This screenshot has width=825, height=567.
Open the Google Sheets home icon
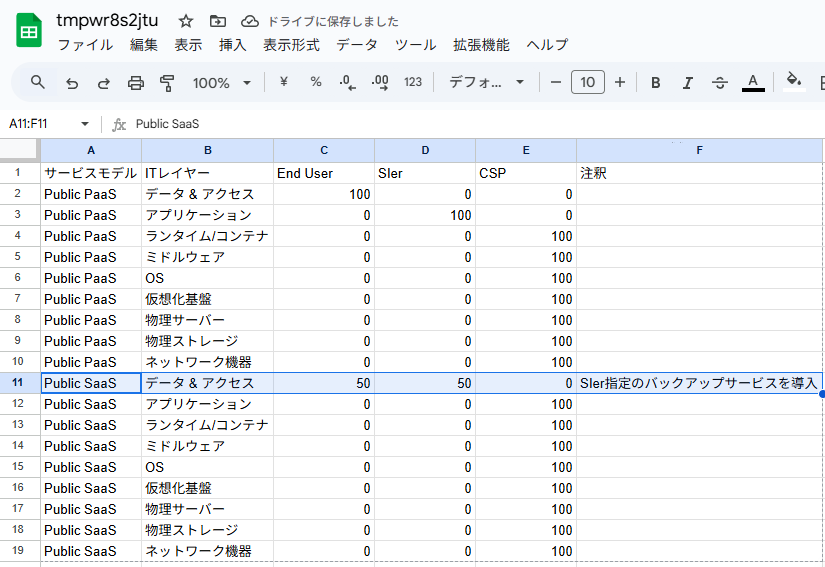[x=28, y=31]
